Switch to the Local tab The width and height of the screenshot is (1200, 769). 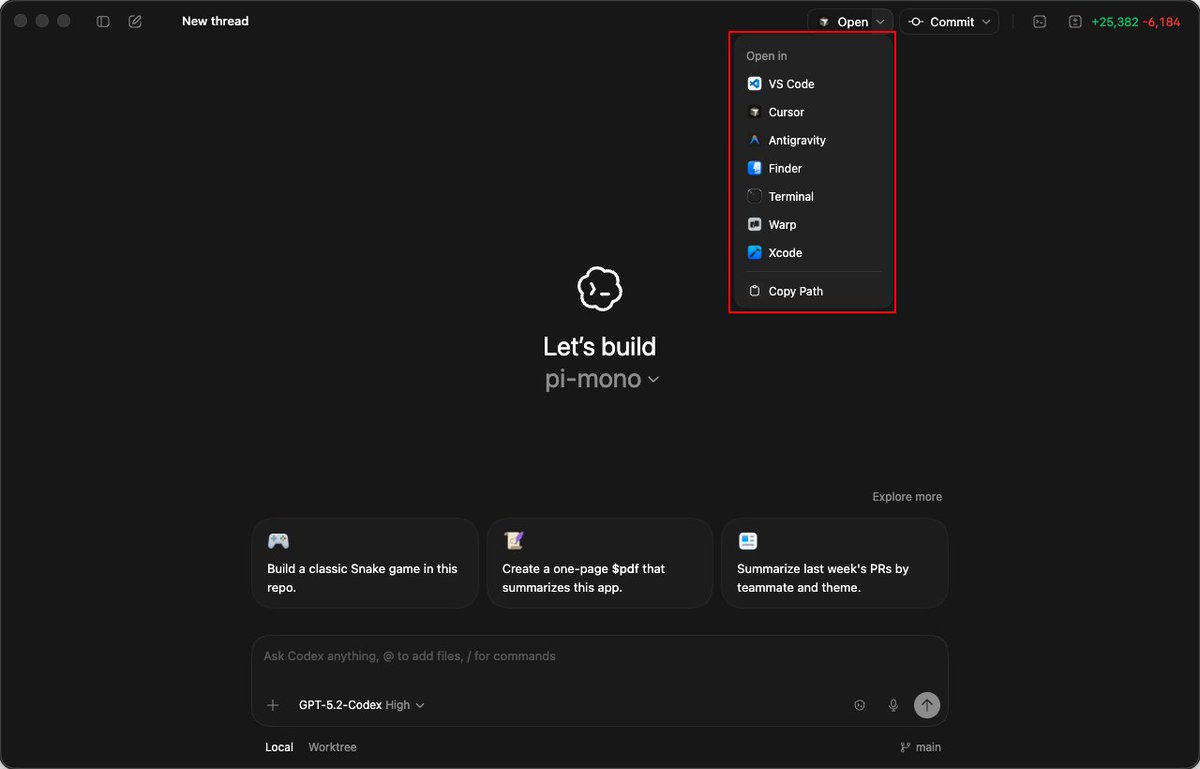pyautogui.click(x=279, y=747)
